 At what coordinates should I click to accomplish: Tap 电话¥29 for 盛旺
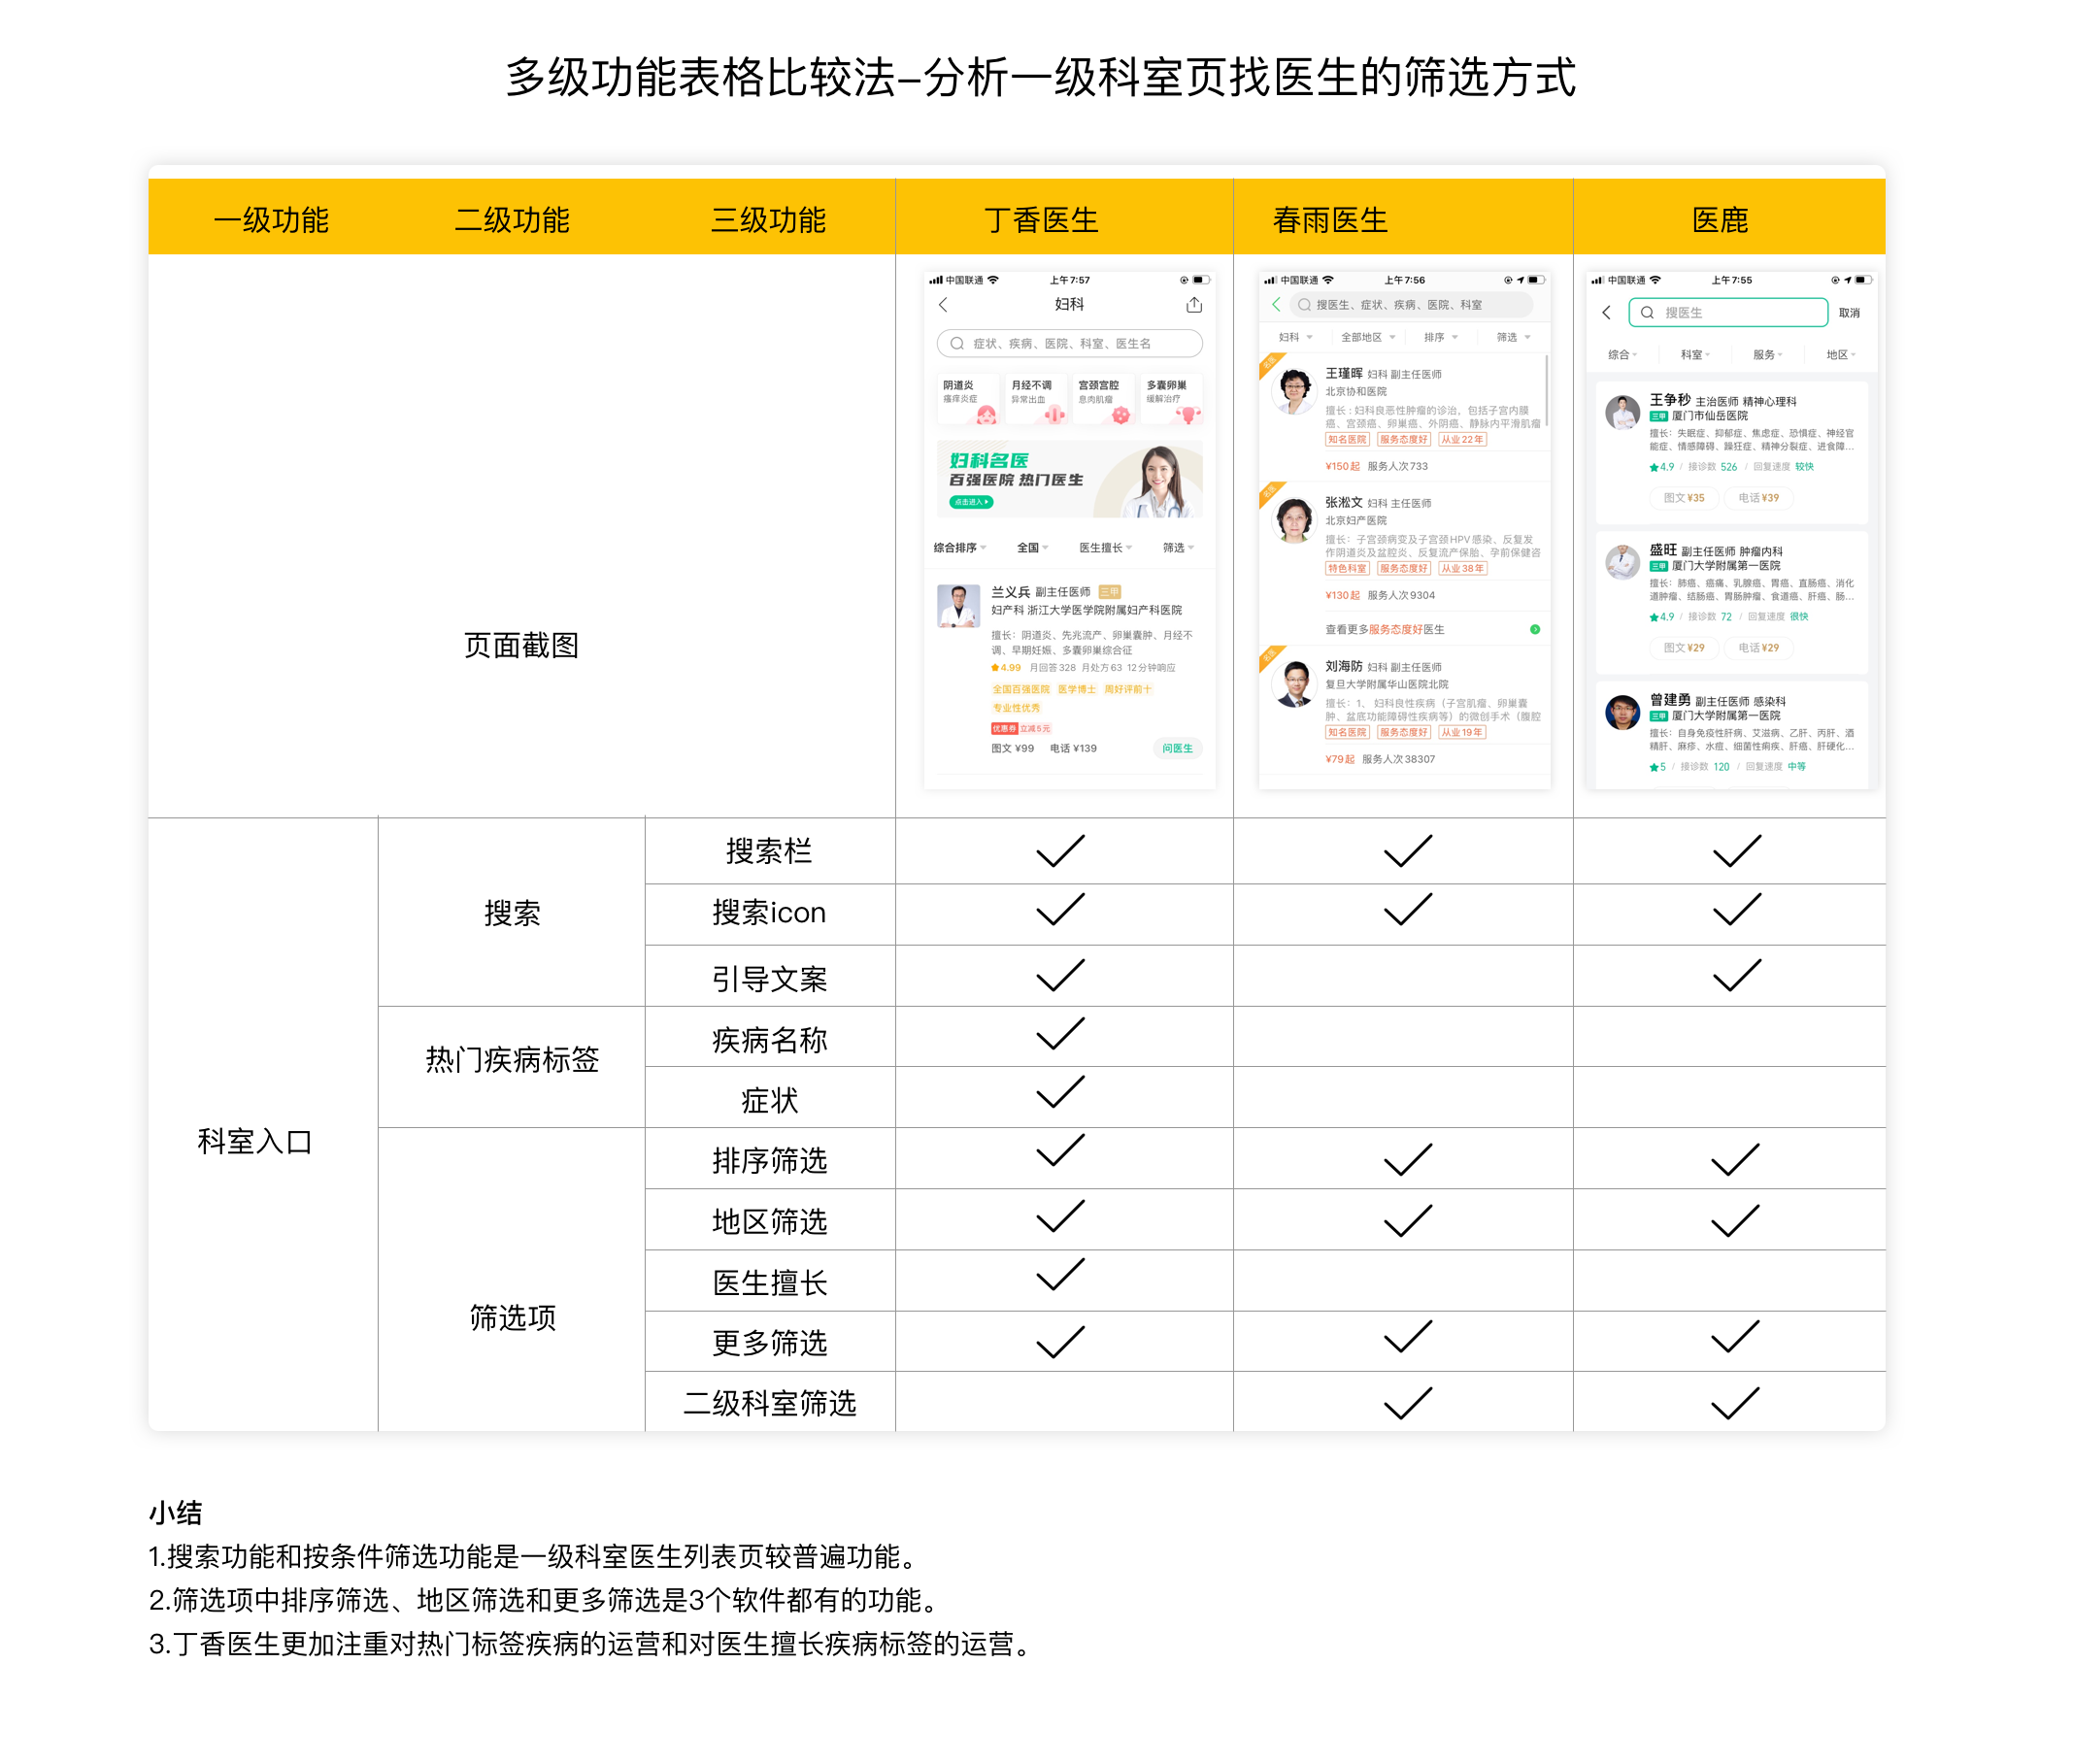pyautogui.click(x=1757, y=647)
